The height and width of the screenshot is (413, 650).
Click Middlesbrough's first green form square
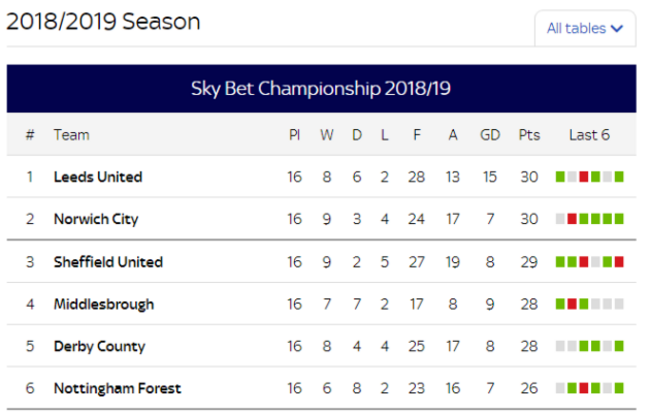click(560, 304)
